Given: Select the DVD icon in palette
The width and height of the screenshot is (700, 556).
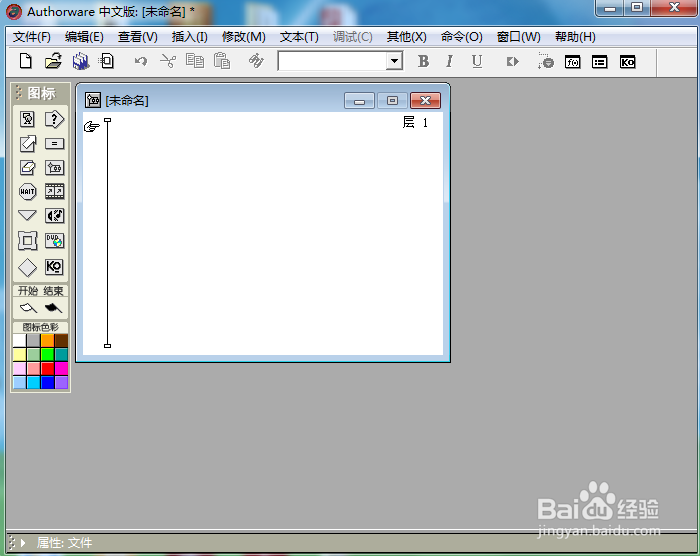Looking at the screenshot, I should click(x=54, y=241).
